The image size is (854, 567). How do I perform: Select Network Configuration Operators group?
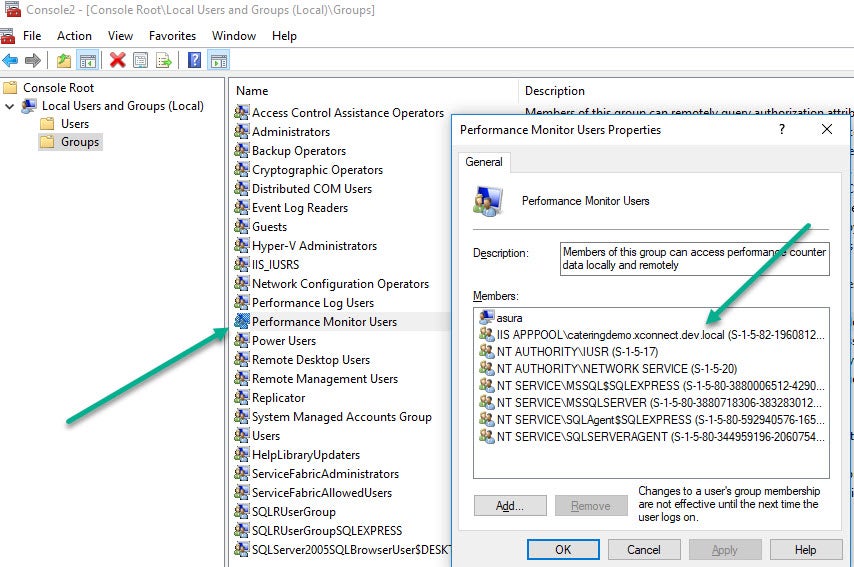(340, 283)
